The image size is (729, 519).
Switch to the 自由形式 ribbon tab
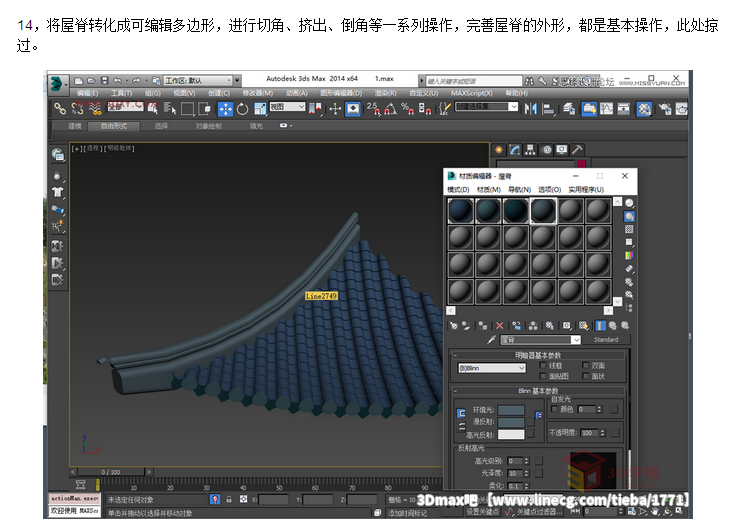(114, 126)
